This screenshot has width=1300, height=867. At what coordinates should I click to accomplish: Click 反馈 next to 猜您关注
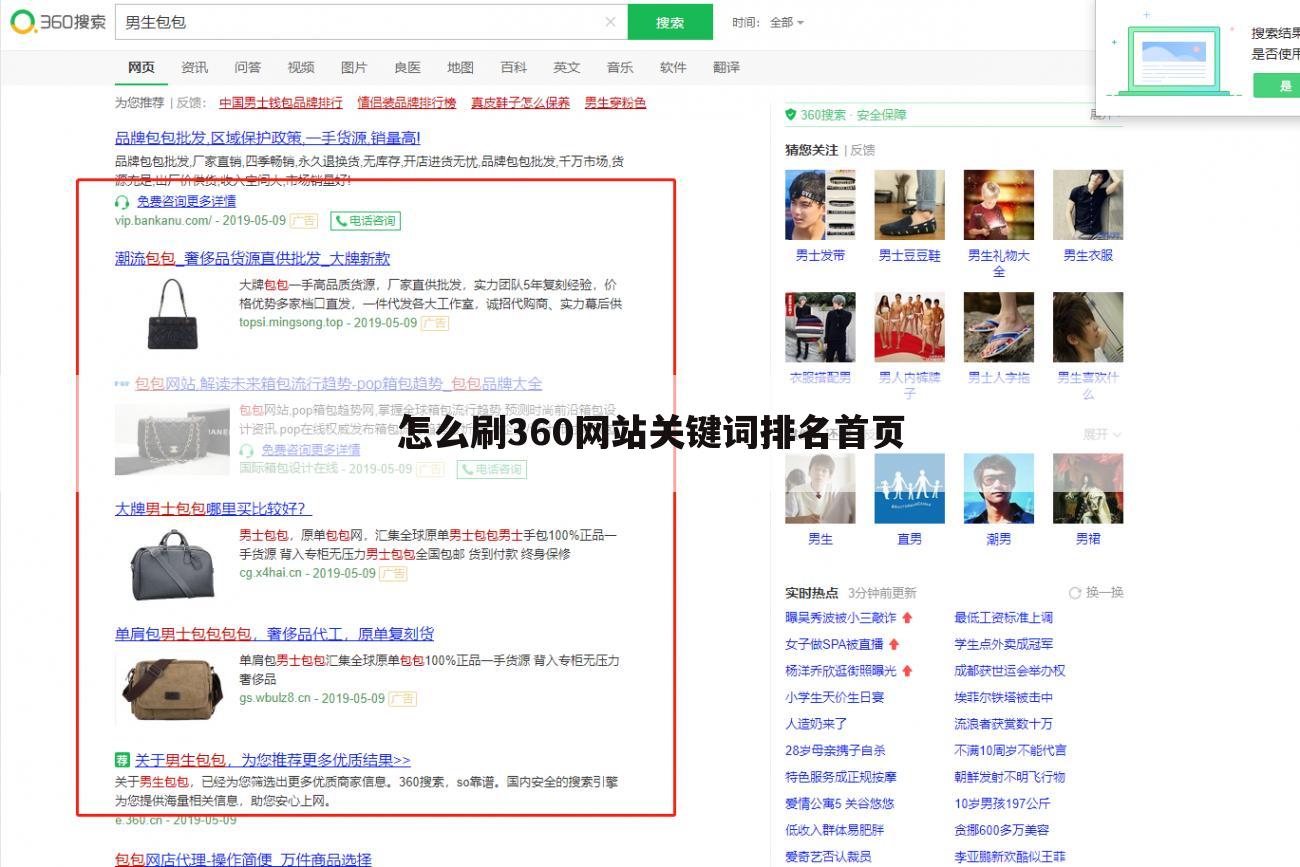pyautogui.click(x=863, y=150)
